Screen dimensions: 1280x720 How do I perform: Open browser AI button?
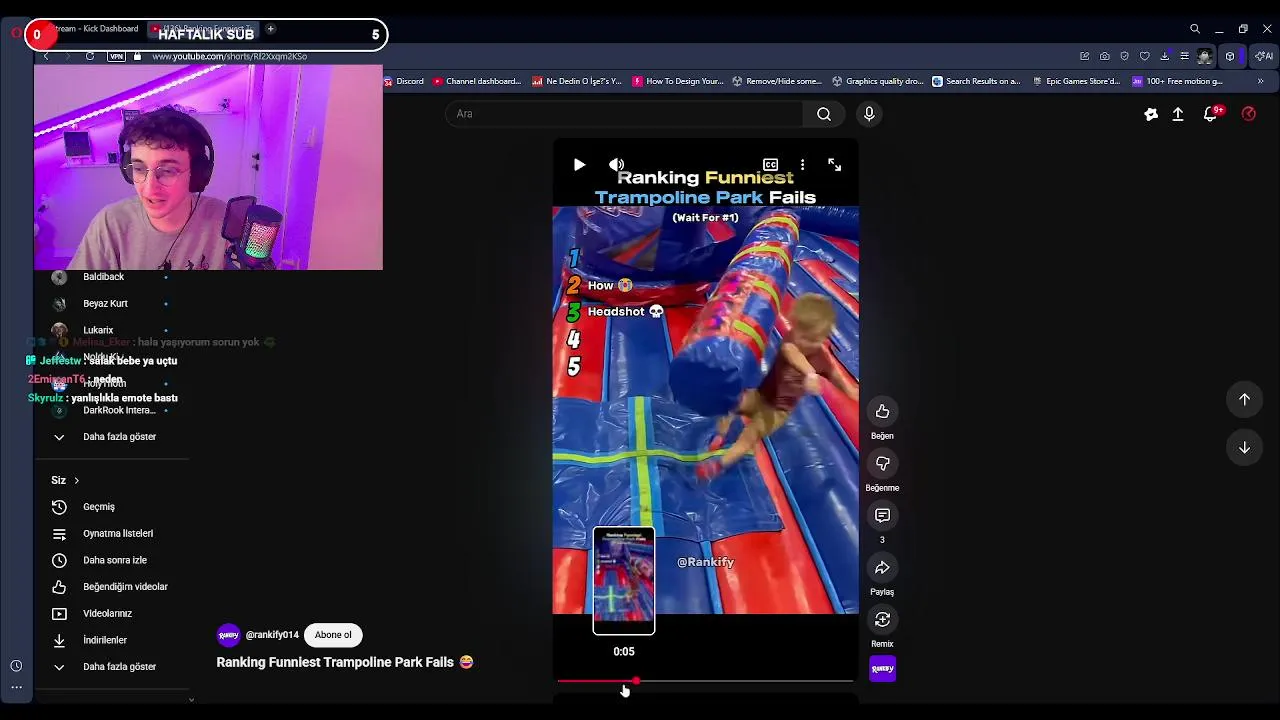click(x=1264, y=56)
